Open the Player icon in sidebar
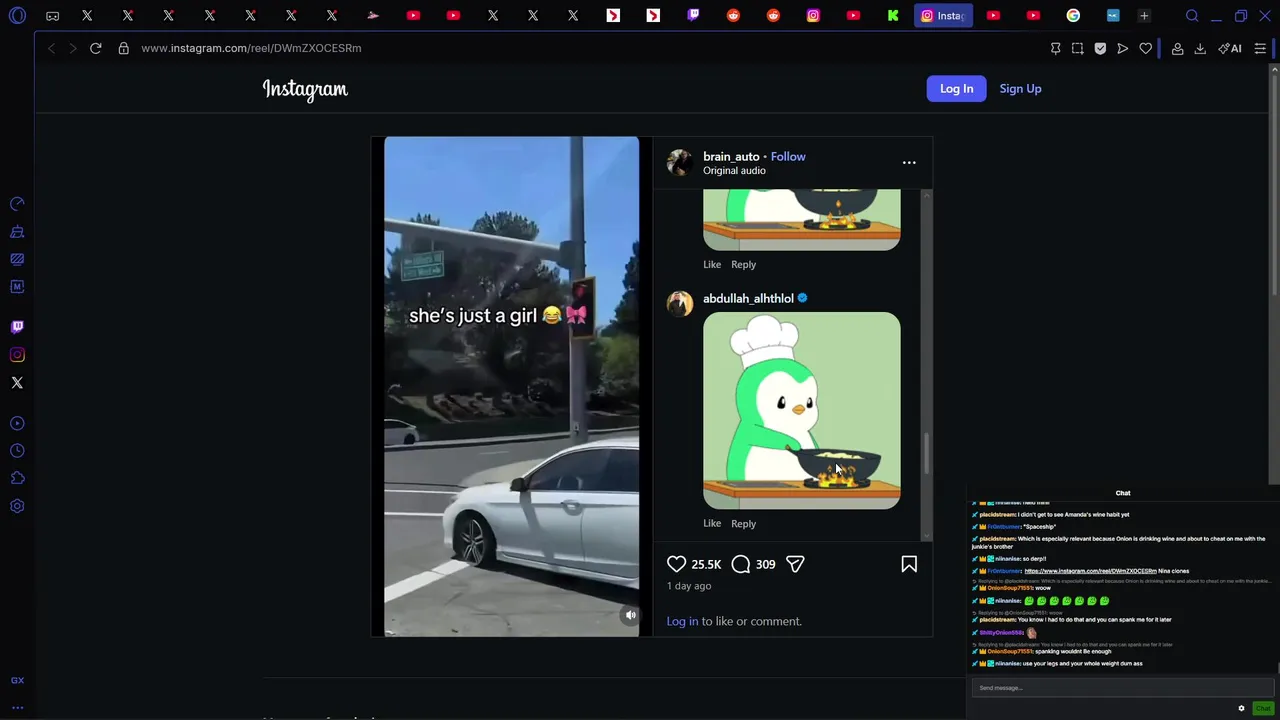Screen dimensions: 1280x720 pos(17,424)
